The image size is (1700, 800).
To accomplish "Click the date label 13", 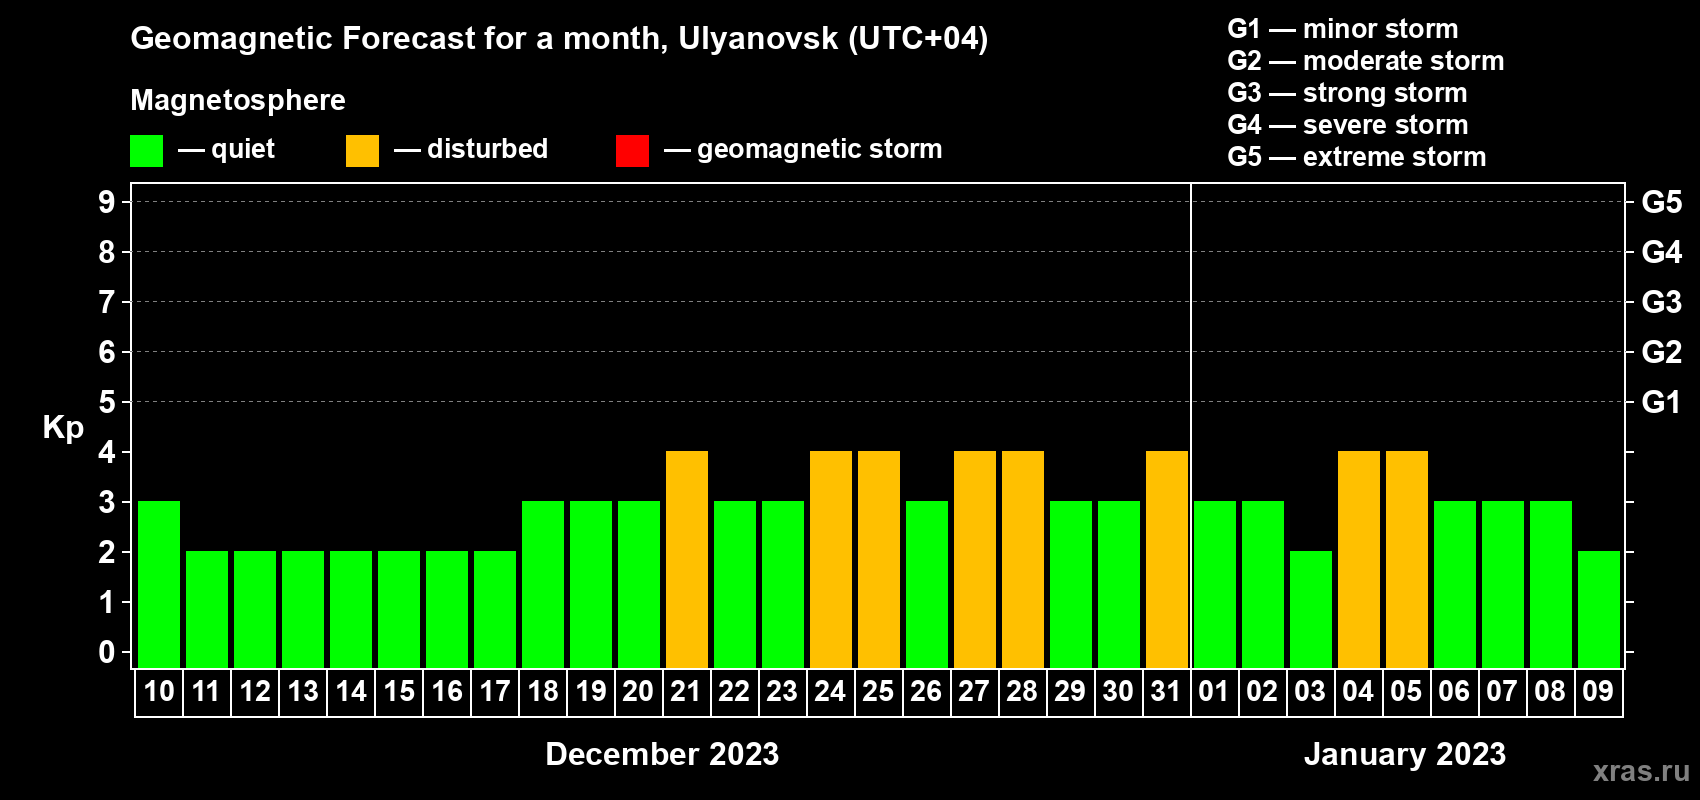I will pyautogui.click(x=303, y=692).
